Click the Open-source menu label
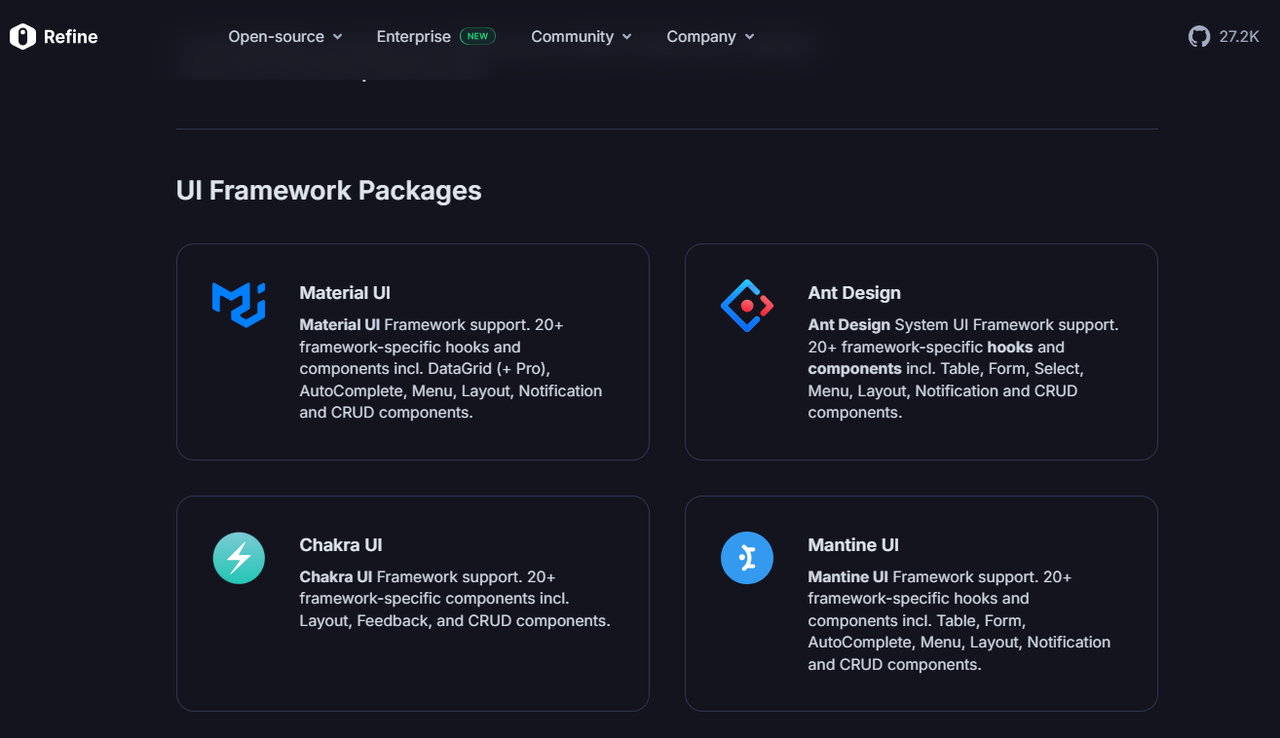This screenshot has height=738, width=1280. tap(276, 36)
